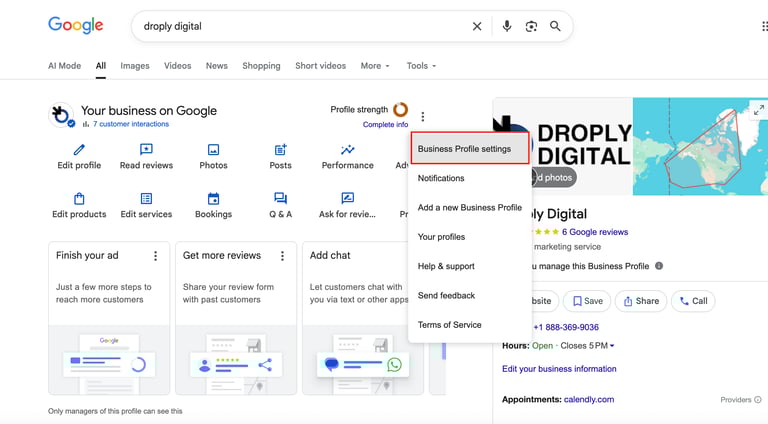This screenshot has width=768, height=424.
Task: Switch to the AI Mode tab
Action: tap(65, 66)
